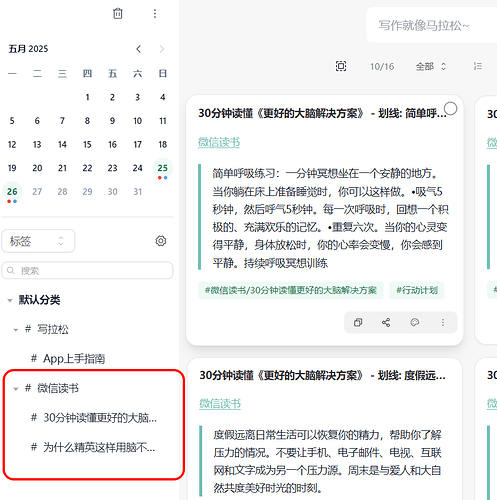Toggle the list view icon
Image resolution: width=497 pixels, height=500 pixels.
pos(478,66)
